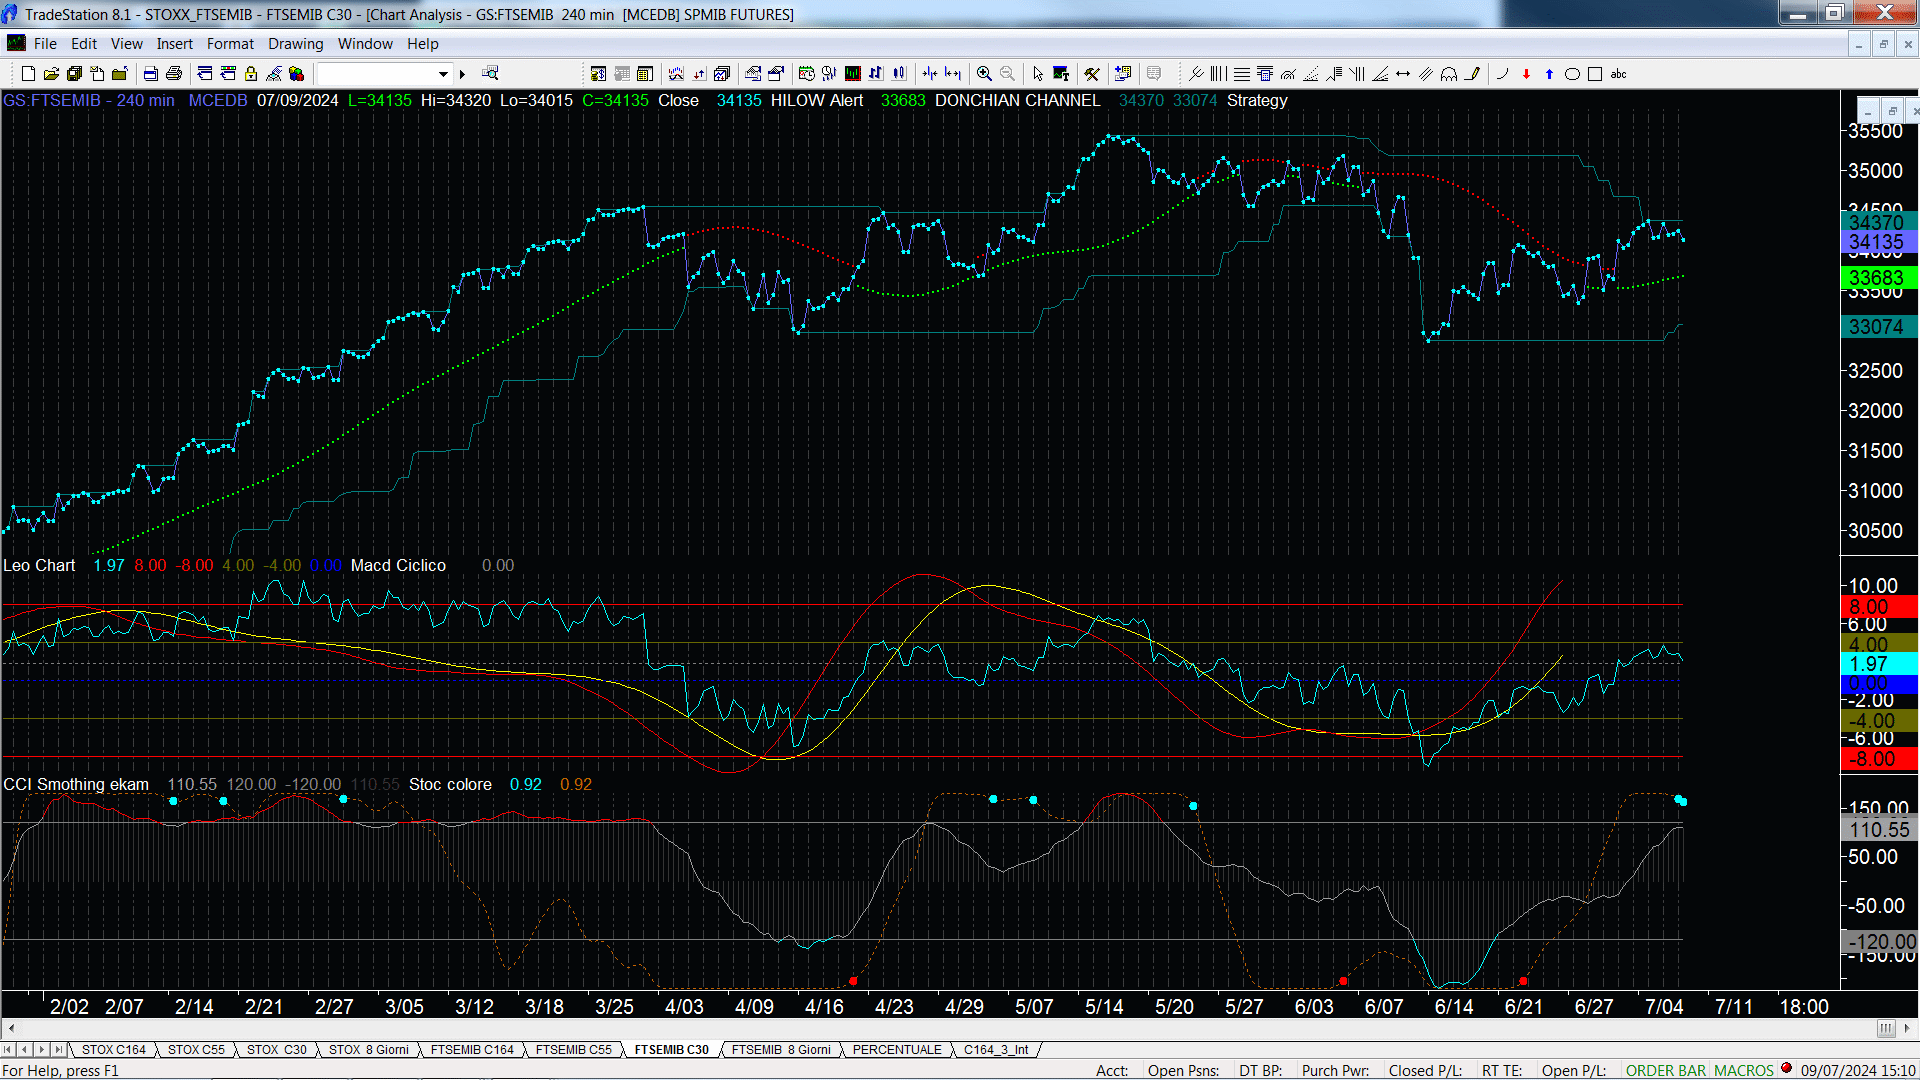The width and height of the screenshot is (1920, 1080).
Task: Click the grey speech bubble icon
Action: coord(1154,74)
